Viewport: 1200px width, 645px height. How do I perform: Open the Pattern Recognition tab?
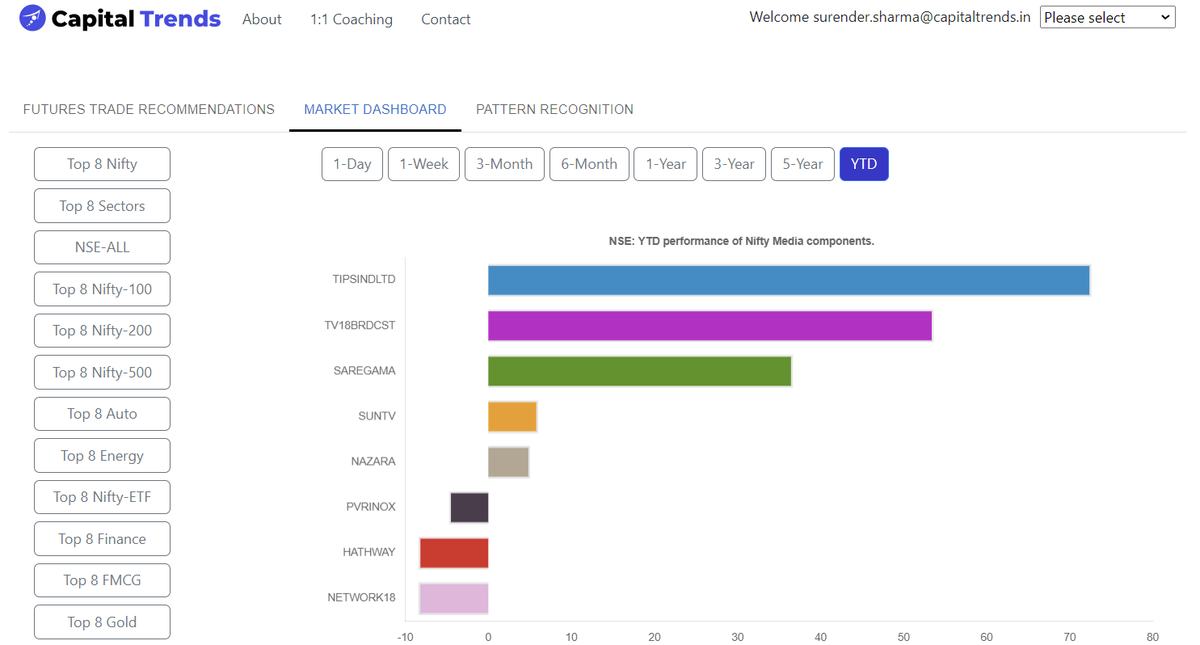point(555,109)
